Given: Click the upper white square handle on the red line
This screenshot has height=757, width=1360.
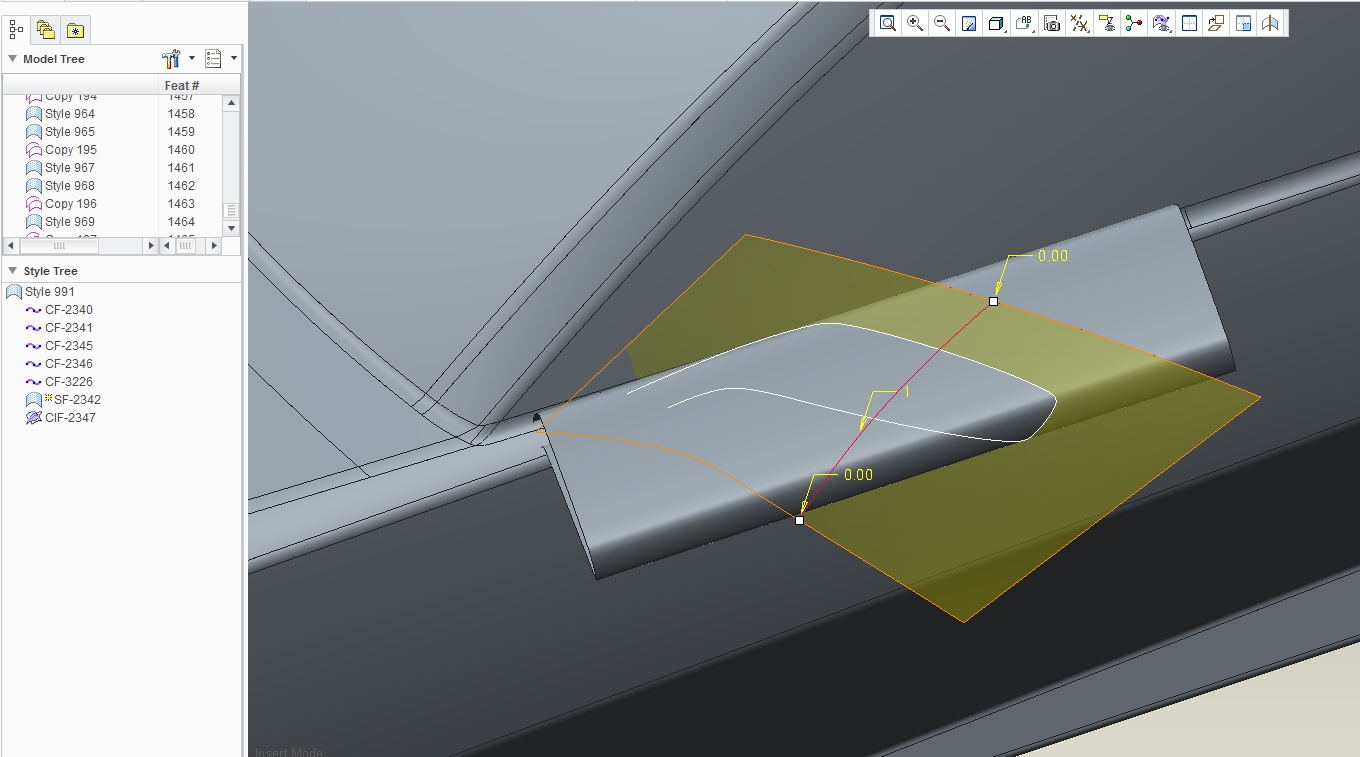Looking at the screenshot, I should click(993, 301).
